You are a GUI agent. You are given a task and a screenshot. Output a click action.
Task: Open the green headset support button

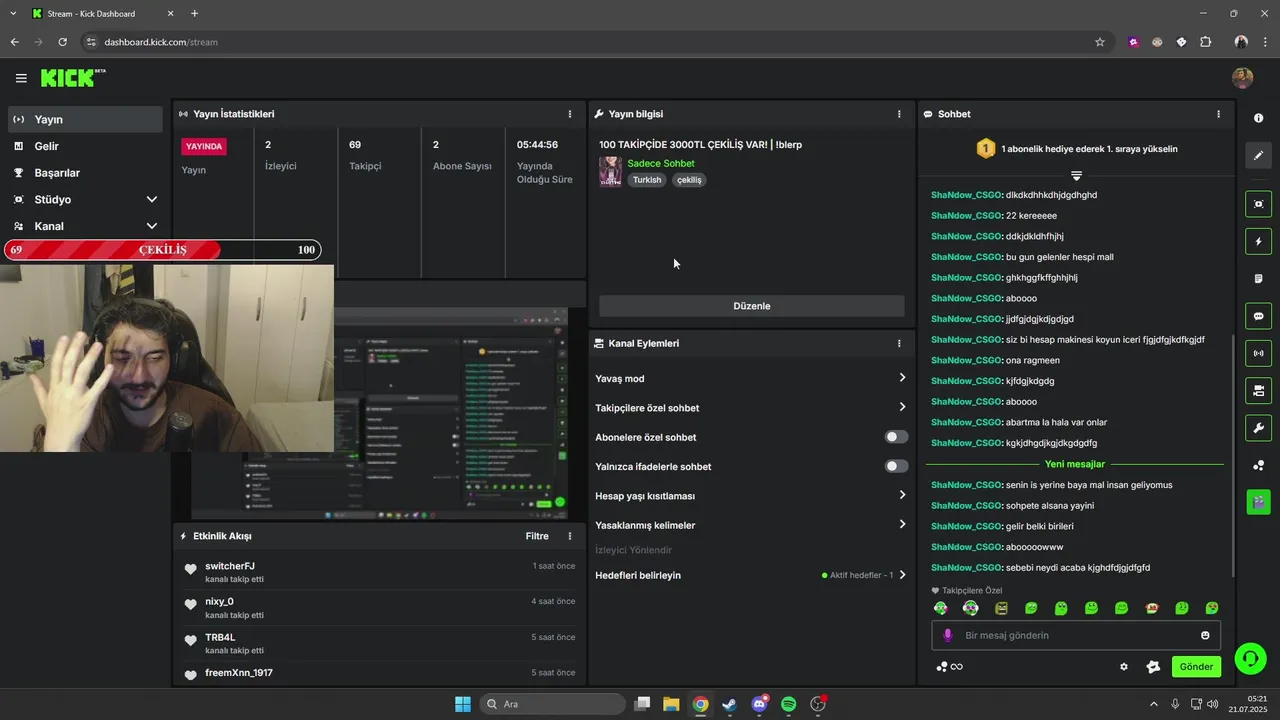click(1250, 658)
